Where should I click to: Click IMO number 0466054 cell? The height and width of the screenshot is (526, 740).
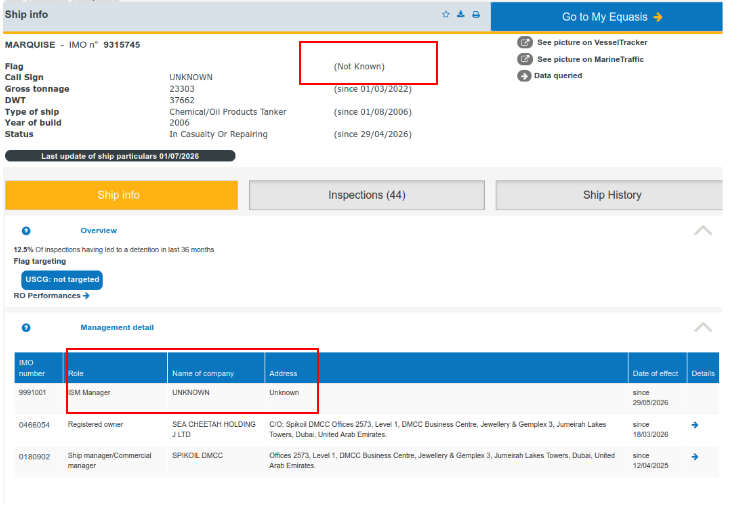pyautogui.click(x=34, y=425)
